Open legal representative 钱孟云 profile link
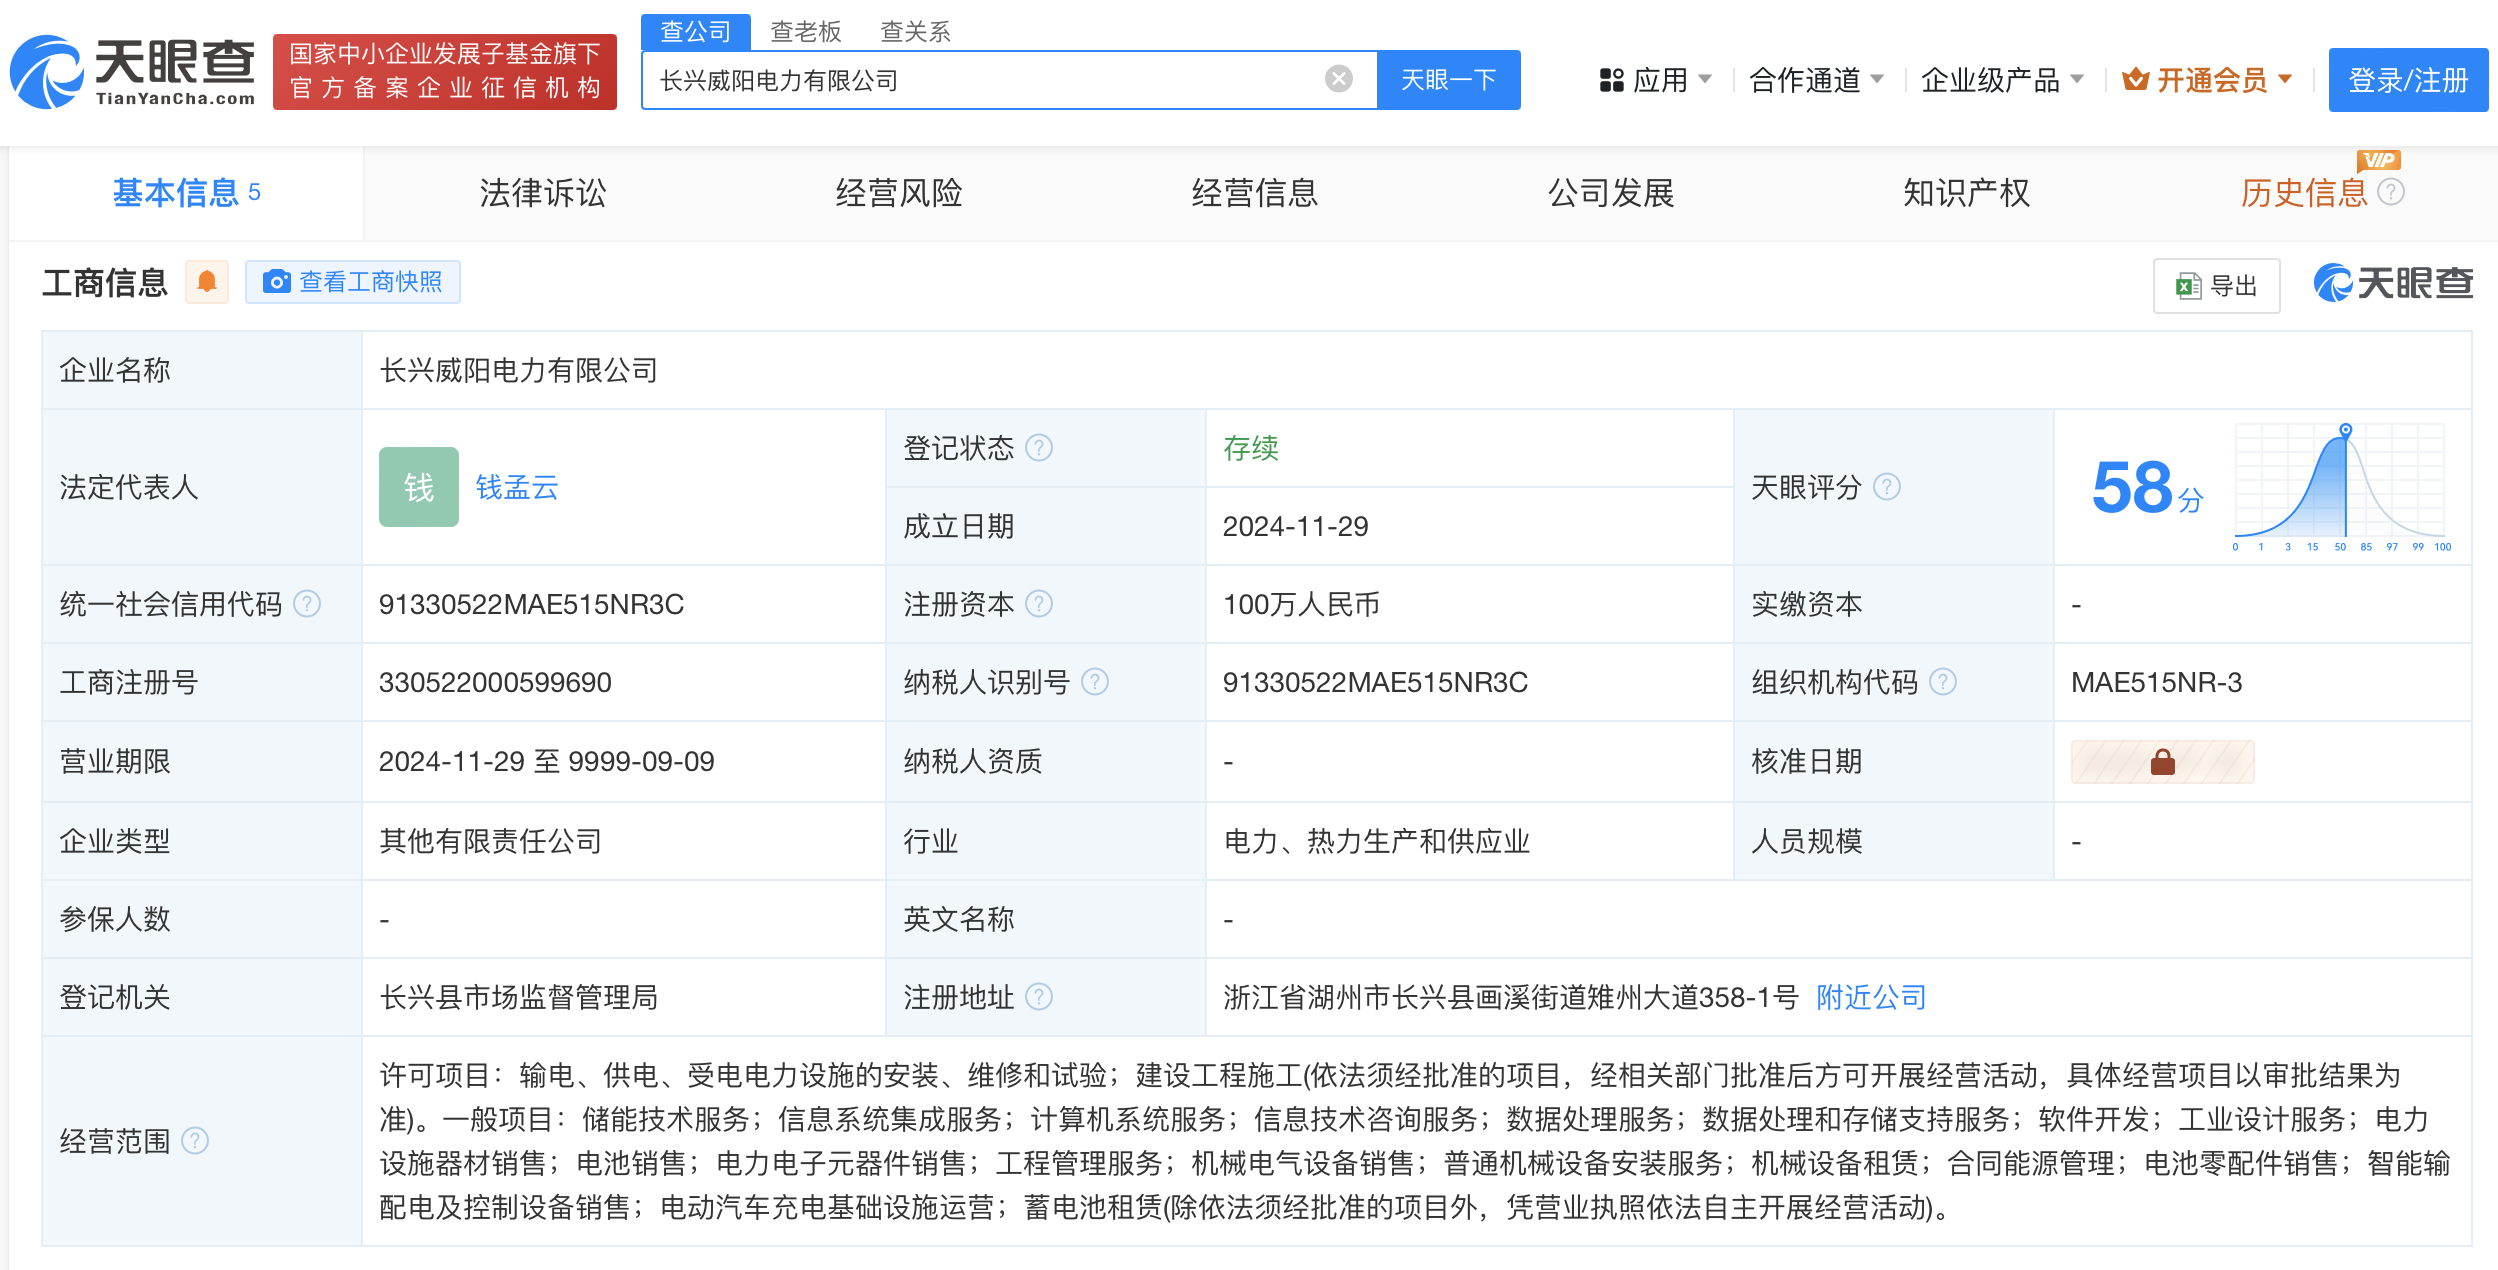Screen dimensions: 2498x1270 coord(517,487)
